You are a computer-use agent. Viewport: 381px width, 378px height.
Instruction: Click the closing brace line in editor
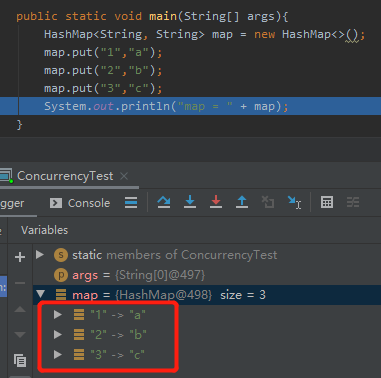coord(19,125)
